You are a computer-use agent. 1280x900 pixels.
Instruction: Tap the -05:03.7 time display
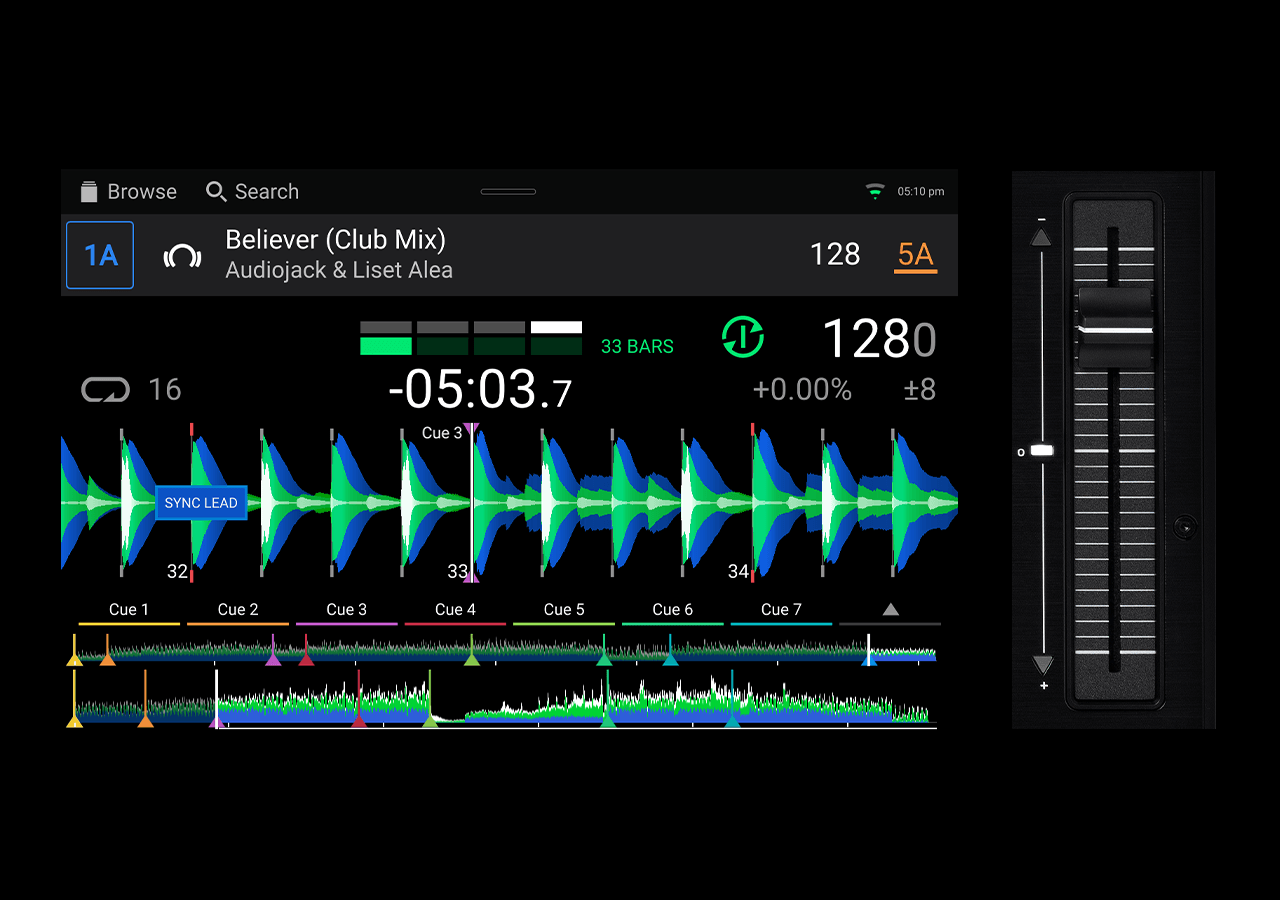[480, 390]
